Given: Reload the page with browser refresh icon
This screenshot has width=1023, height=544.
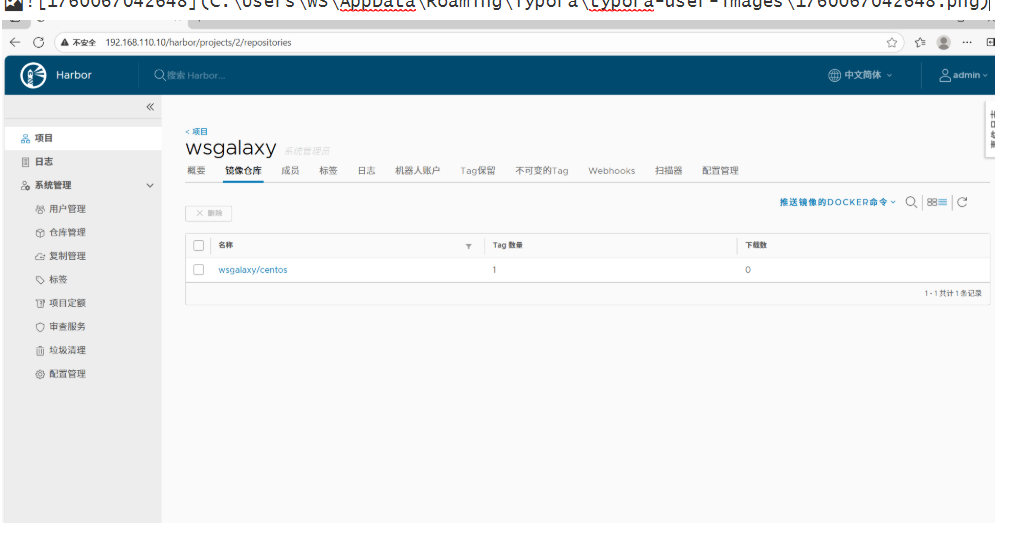Looking at the screenshot, I should tap(38, 42).
